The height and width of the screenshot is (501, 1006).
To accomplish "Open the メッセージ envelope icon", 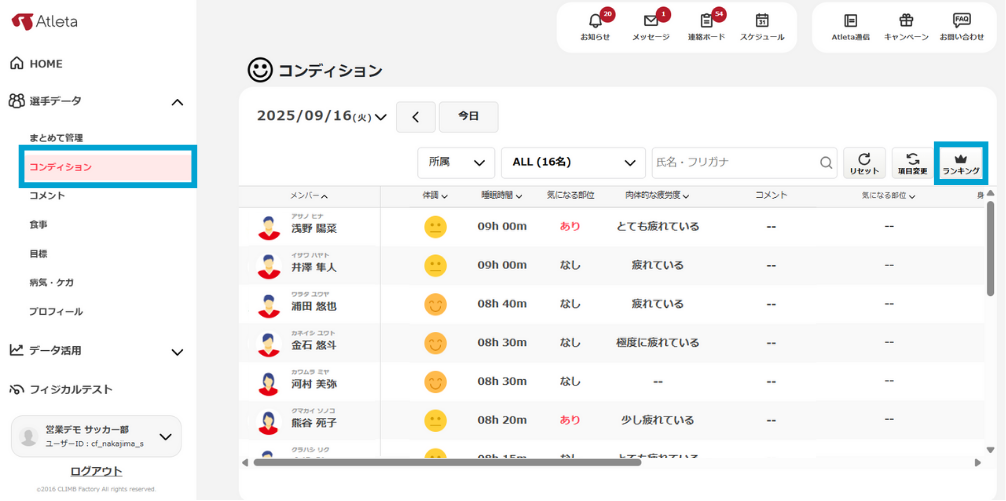I will [651, 27].
